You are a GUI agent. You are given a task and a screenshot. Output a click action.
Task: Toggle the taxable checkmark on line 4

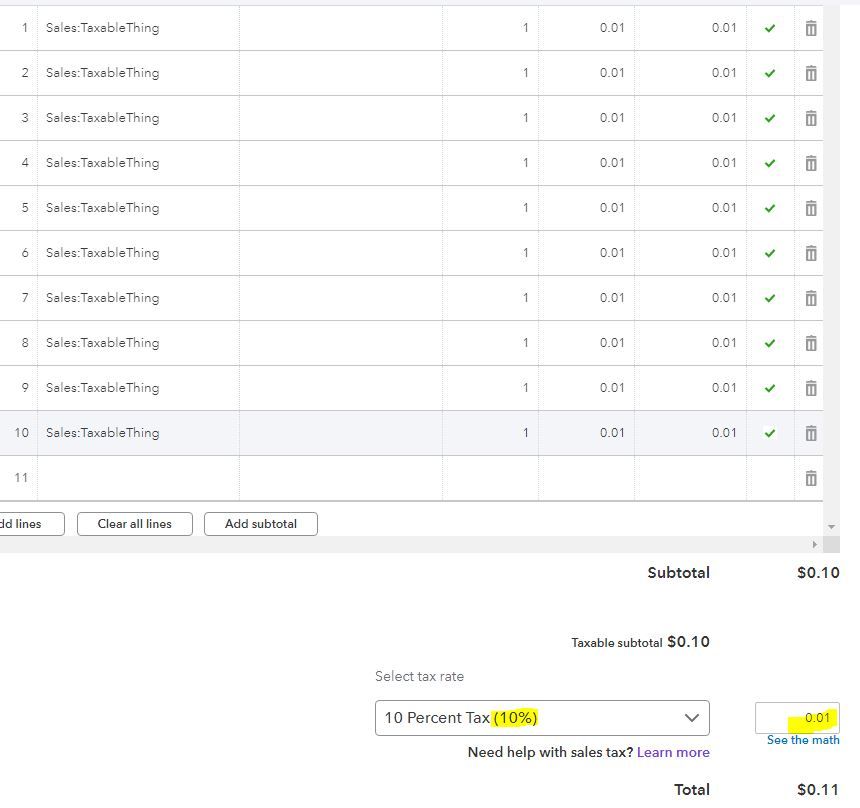770,163
